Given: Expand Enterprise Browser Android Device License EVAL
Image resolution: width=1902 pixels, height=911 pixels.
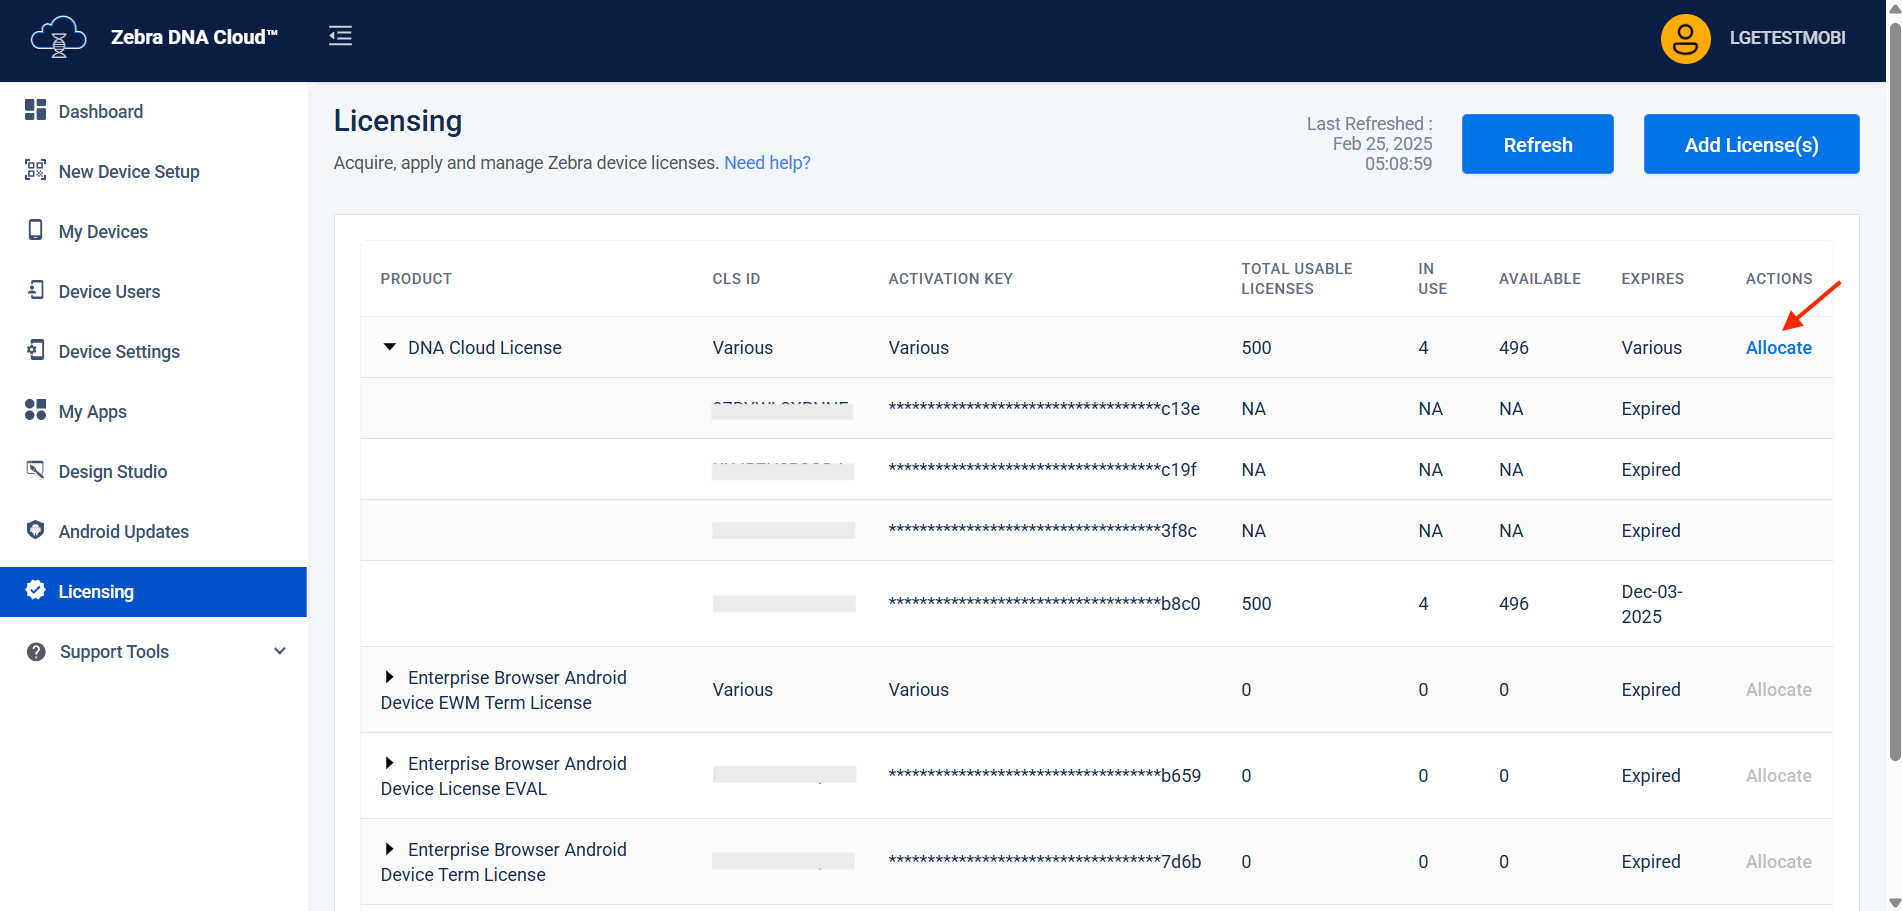Looking at the screenshot, I should 390,763.
